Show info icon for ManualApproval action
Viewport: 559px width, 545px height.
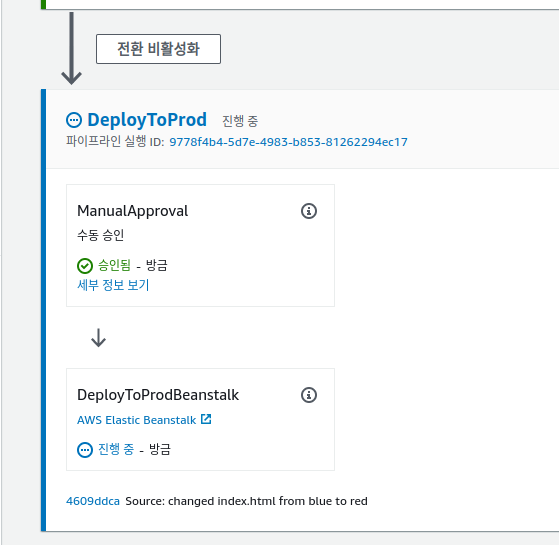pyautogui.click(x=309, y=211)
